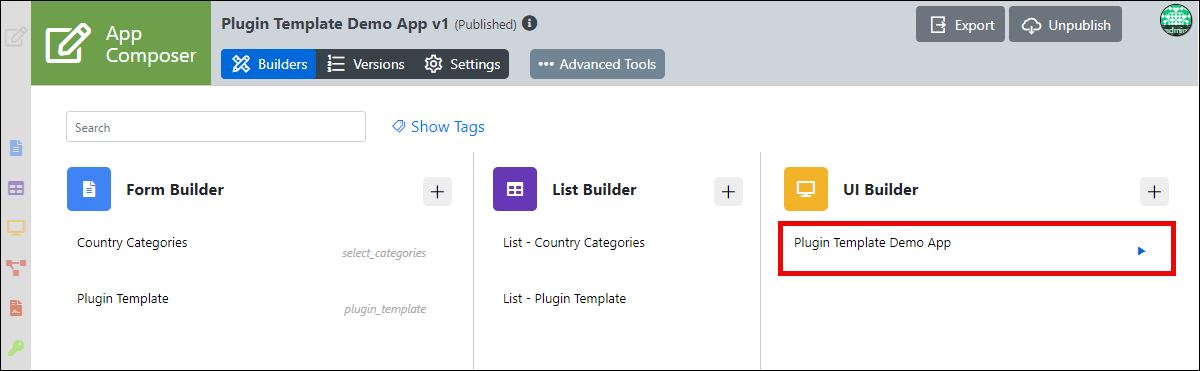Click the List Builder purple icon
The width and height of the screenshot is (1200, 371).
click(x=515, y=189)
